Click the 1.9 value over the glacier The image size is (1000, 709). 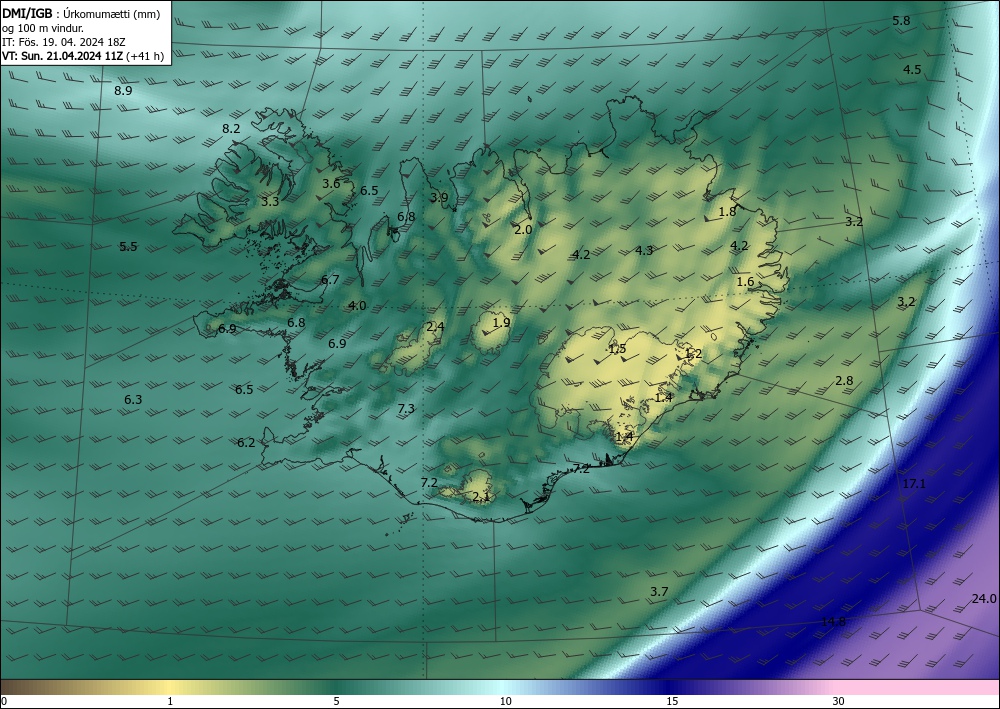coord(502,323)
